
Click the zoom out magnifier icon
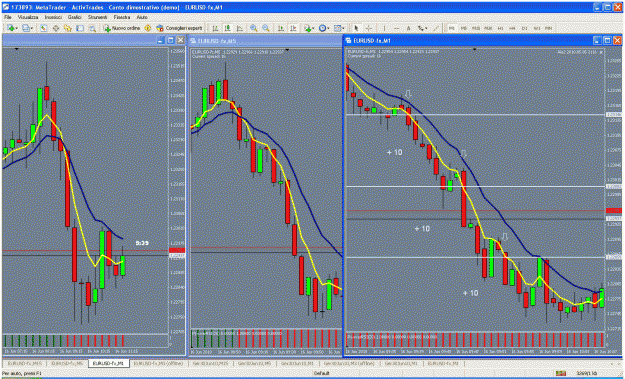click(x=266, y=28)
